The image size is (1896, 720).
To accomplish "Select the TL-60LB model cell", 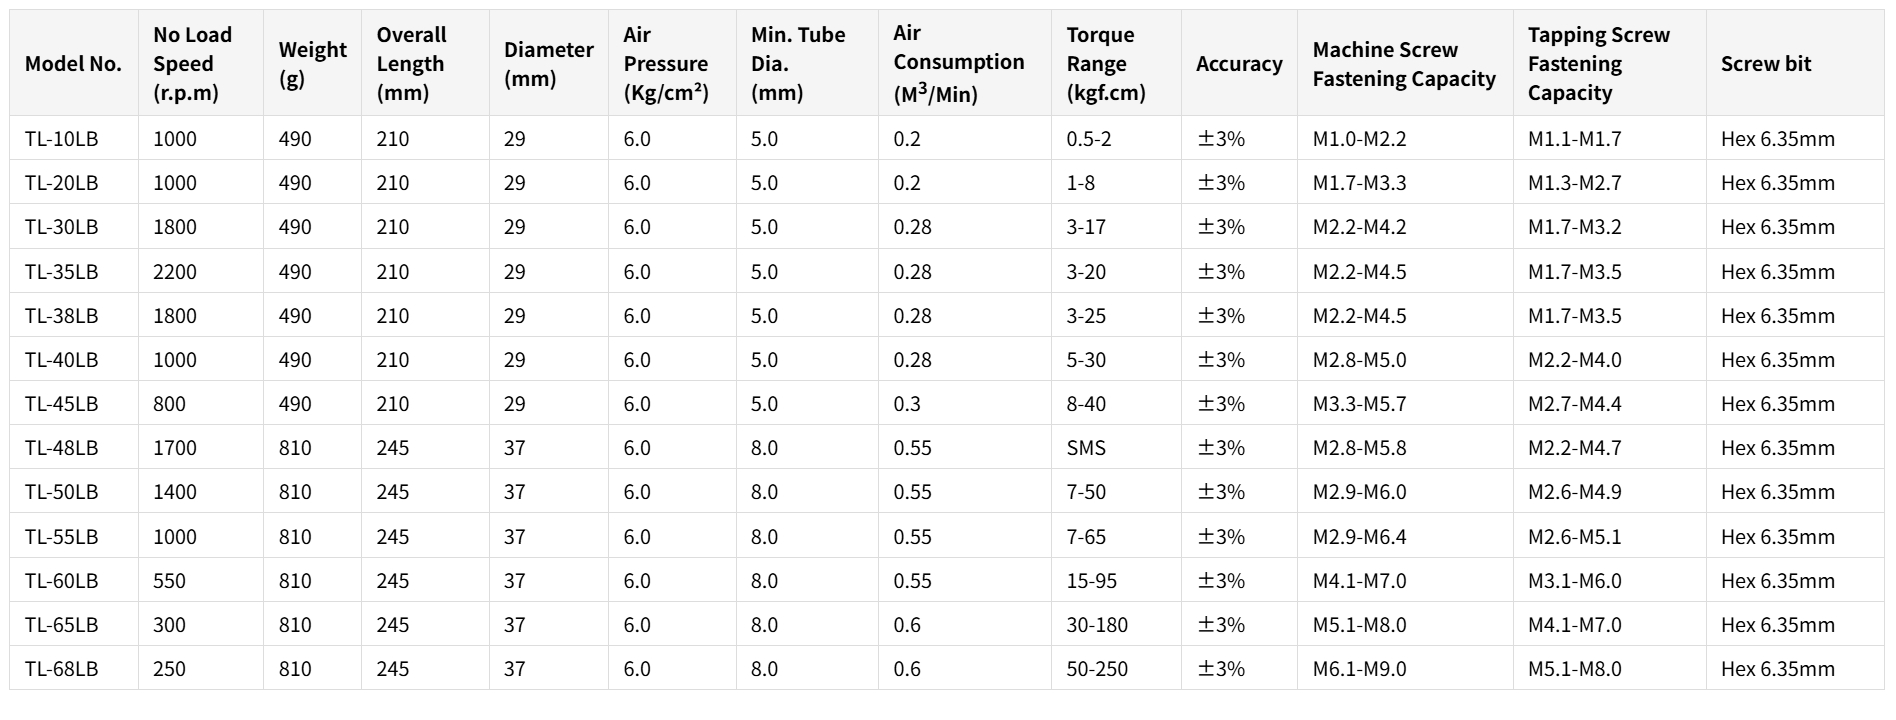I will [62, 581].
